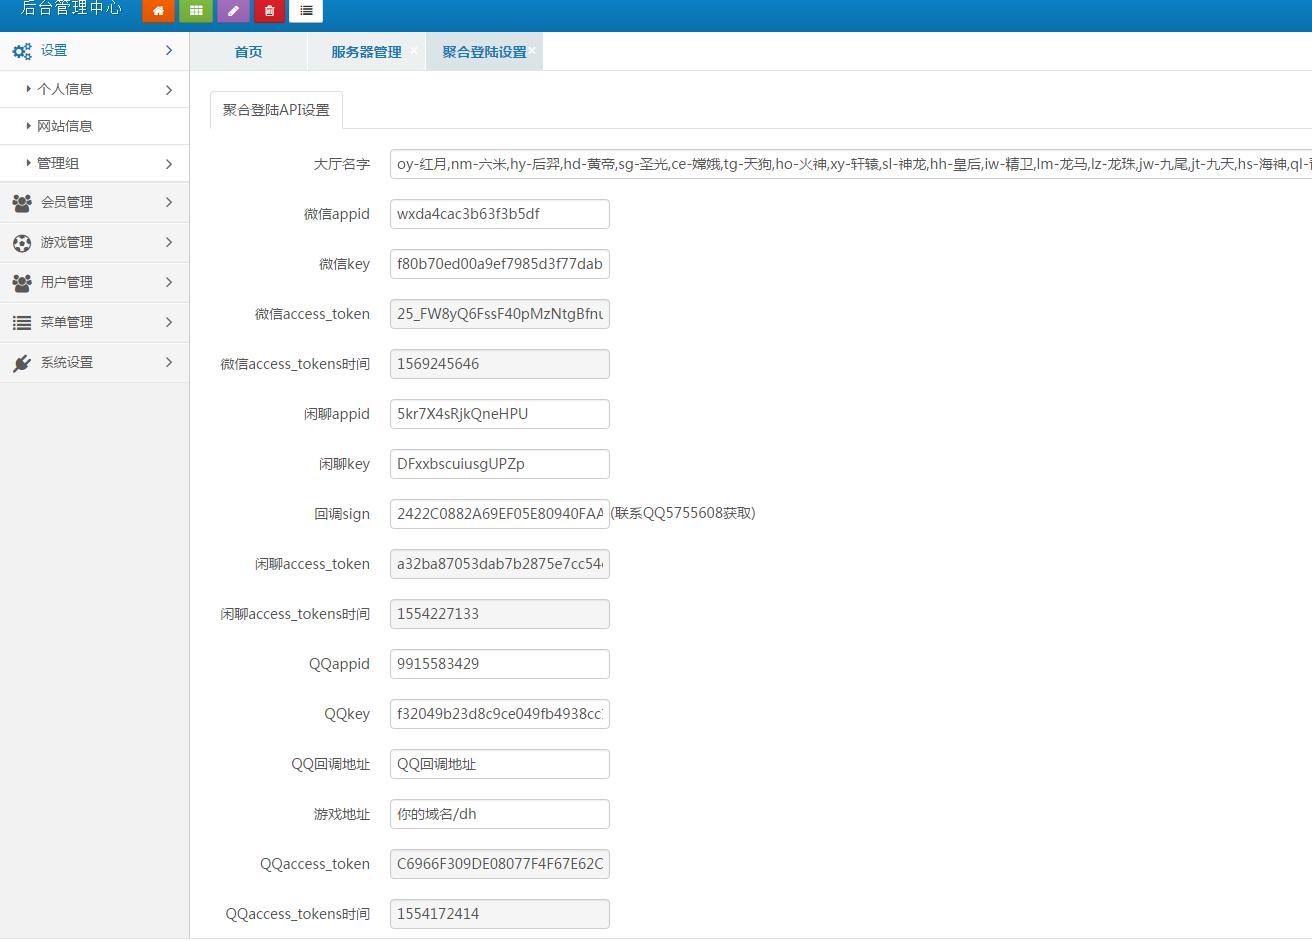Click the plug icon for 系统设置
1312x941 pixels.
point(22,363)
